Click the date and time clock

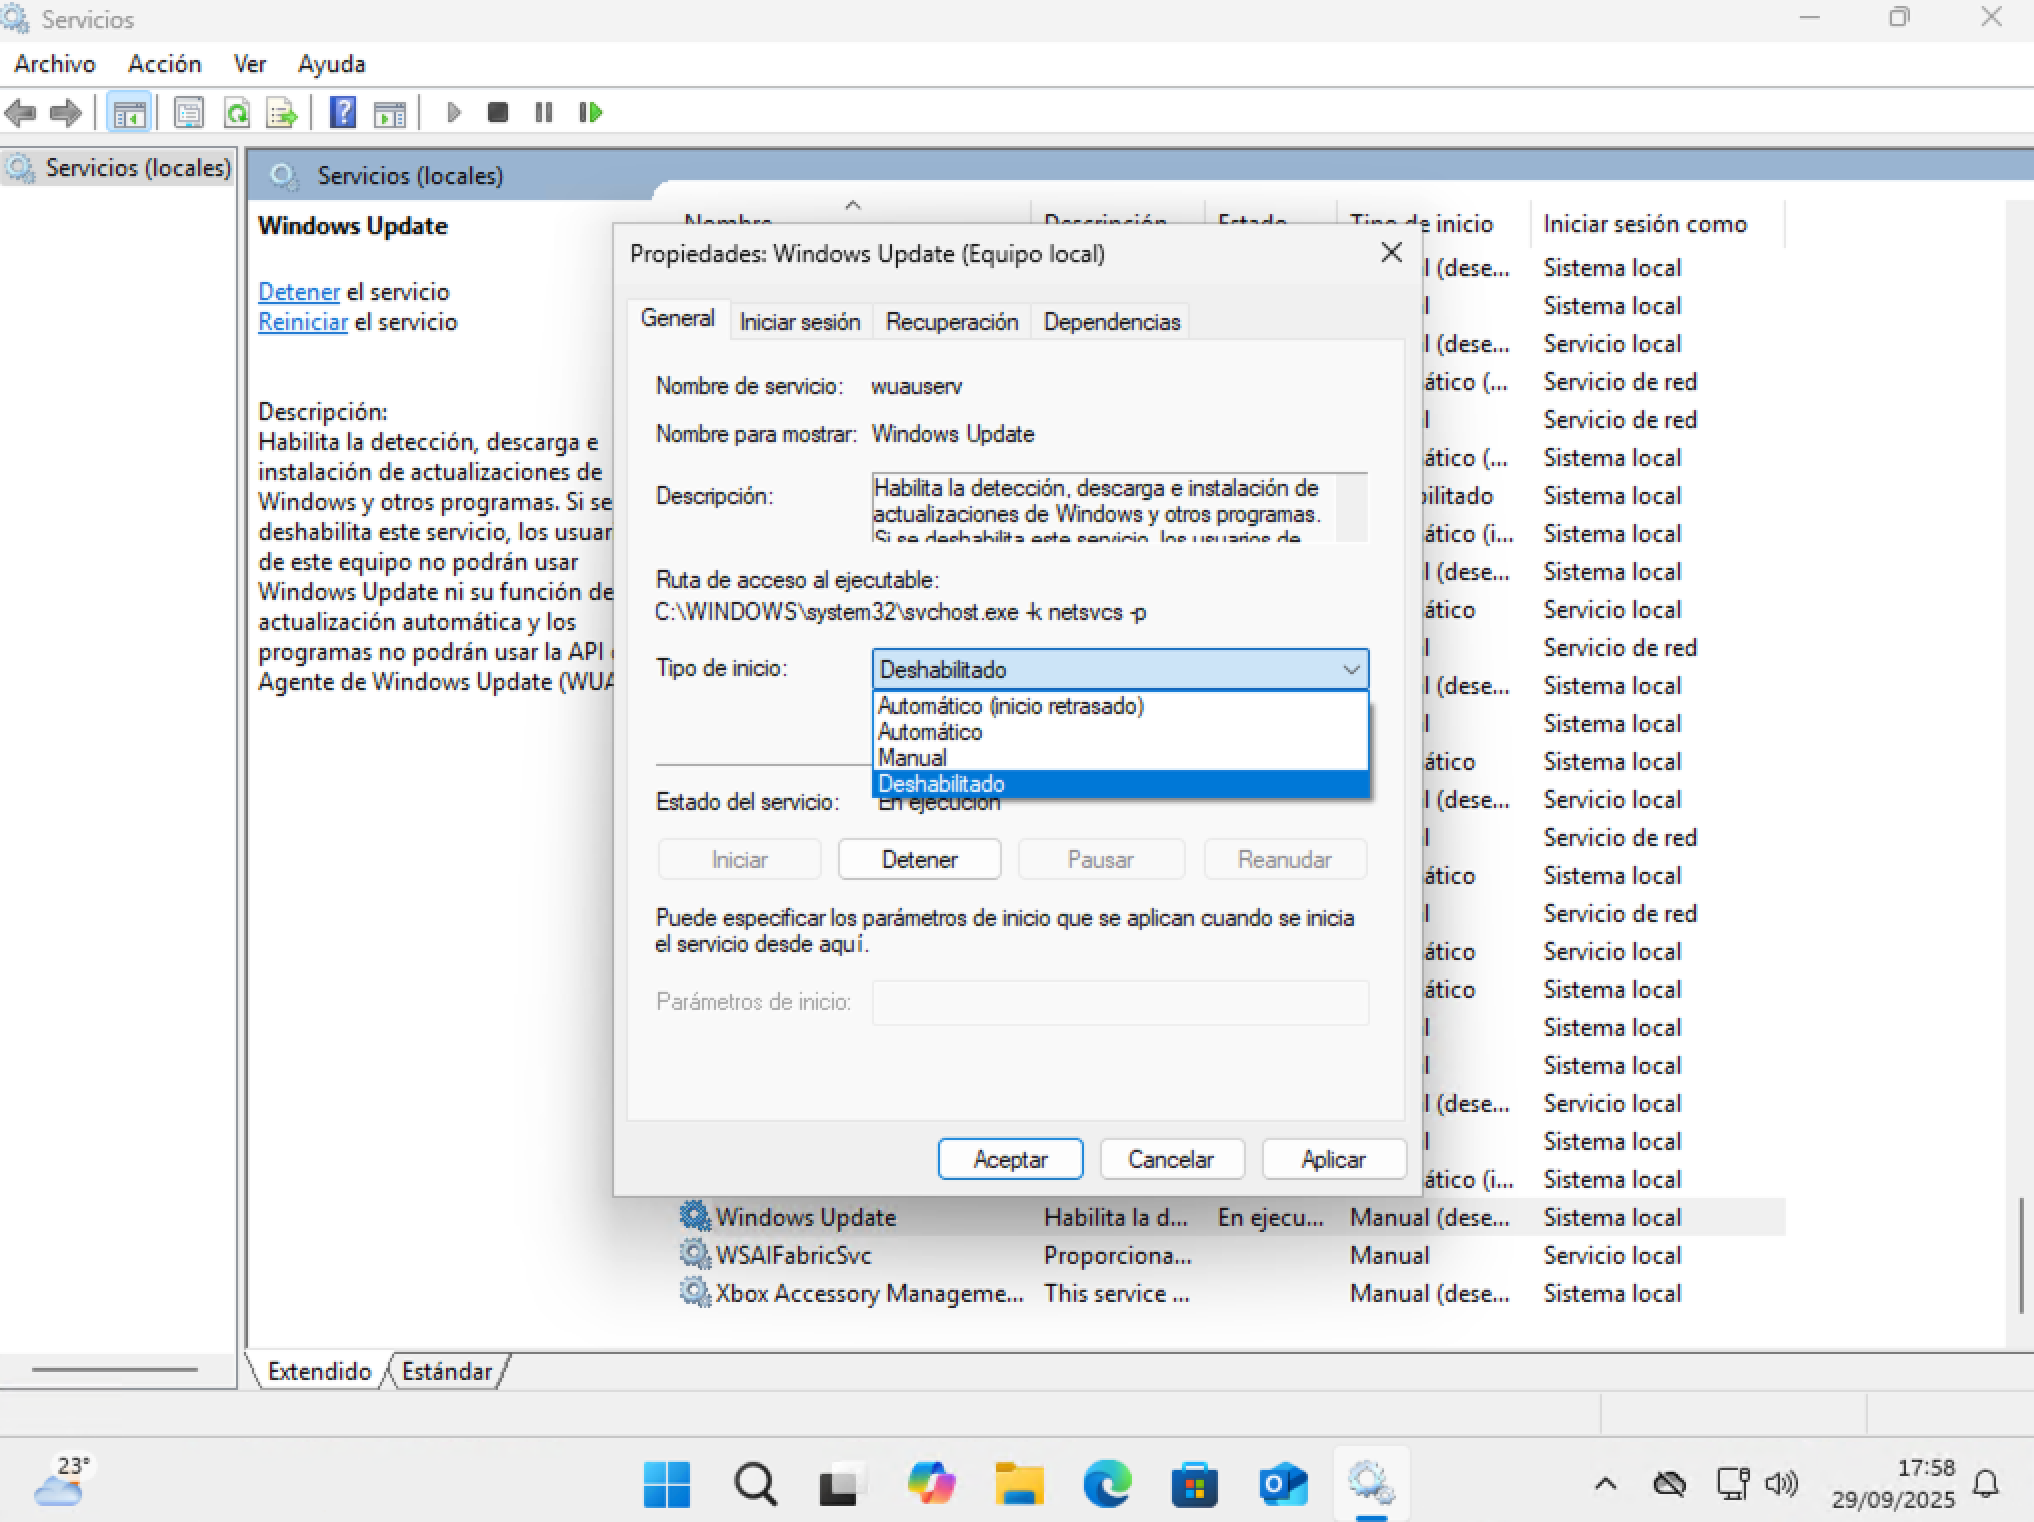tap(1893, 1484)
